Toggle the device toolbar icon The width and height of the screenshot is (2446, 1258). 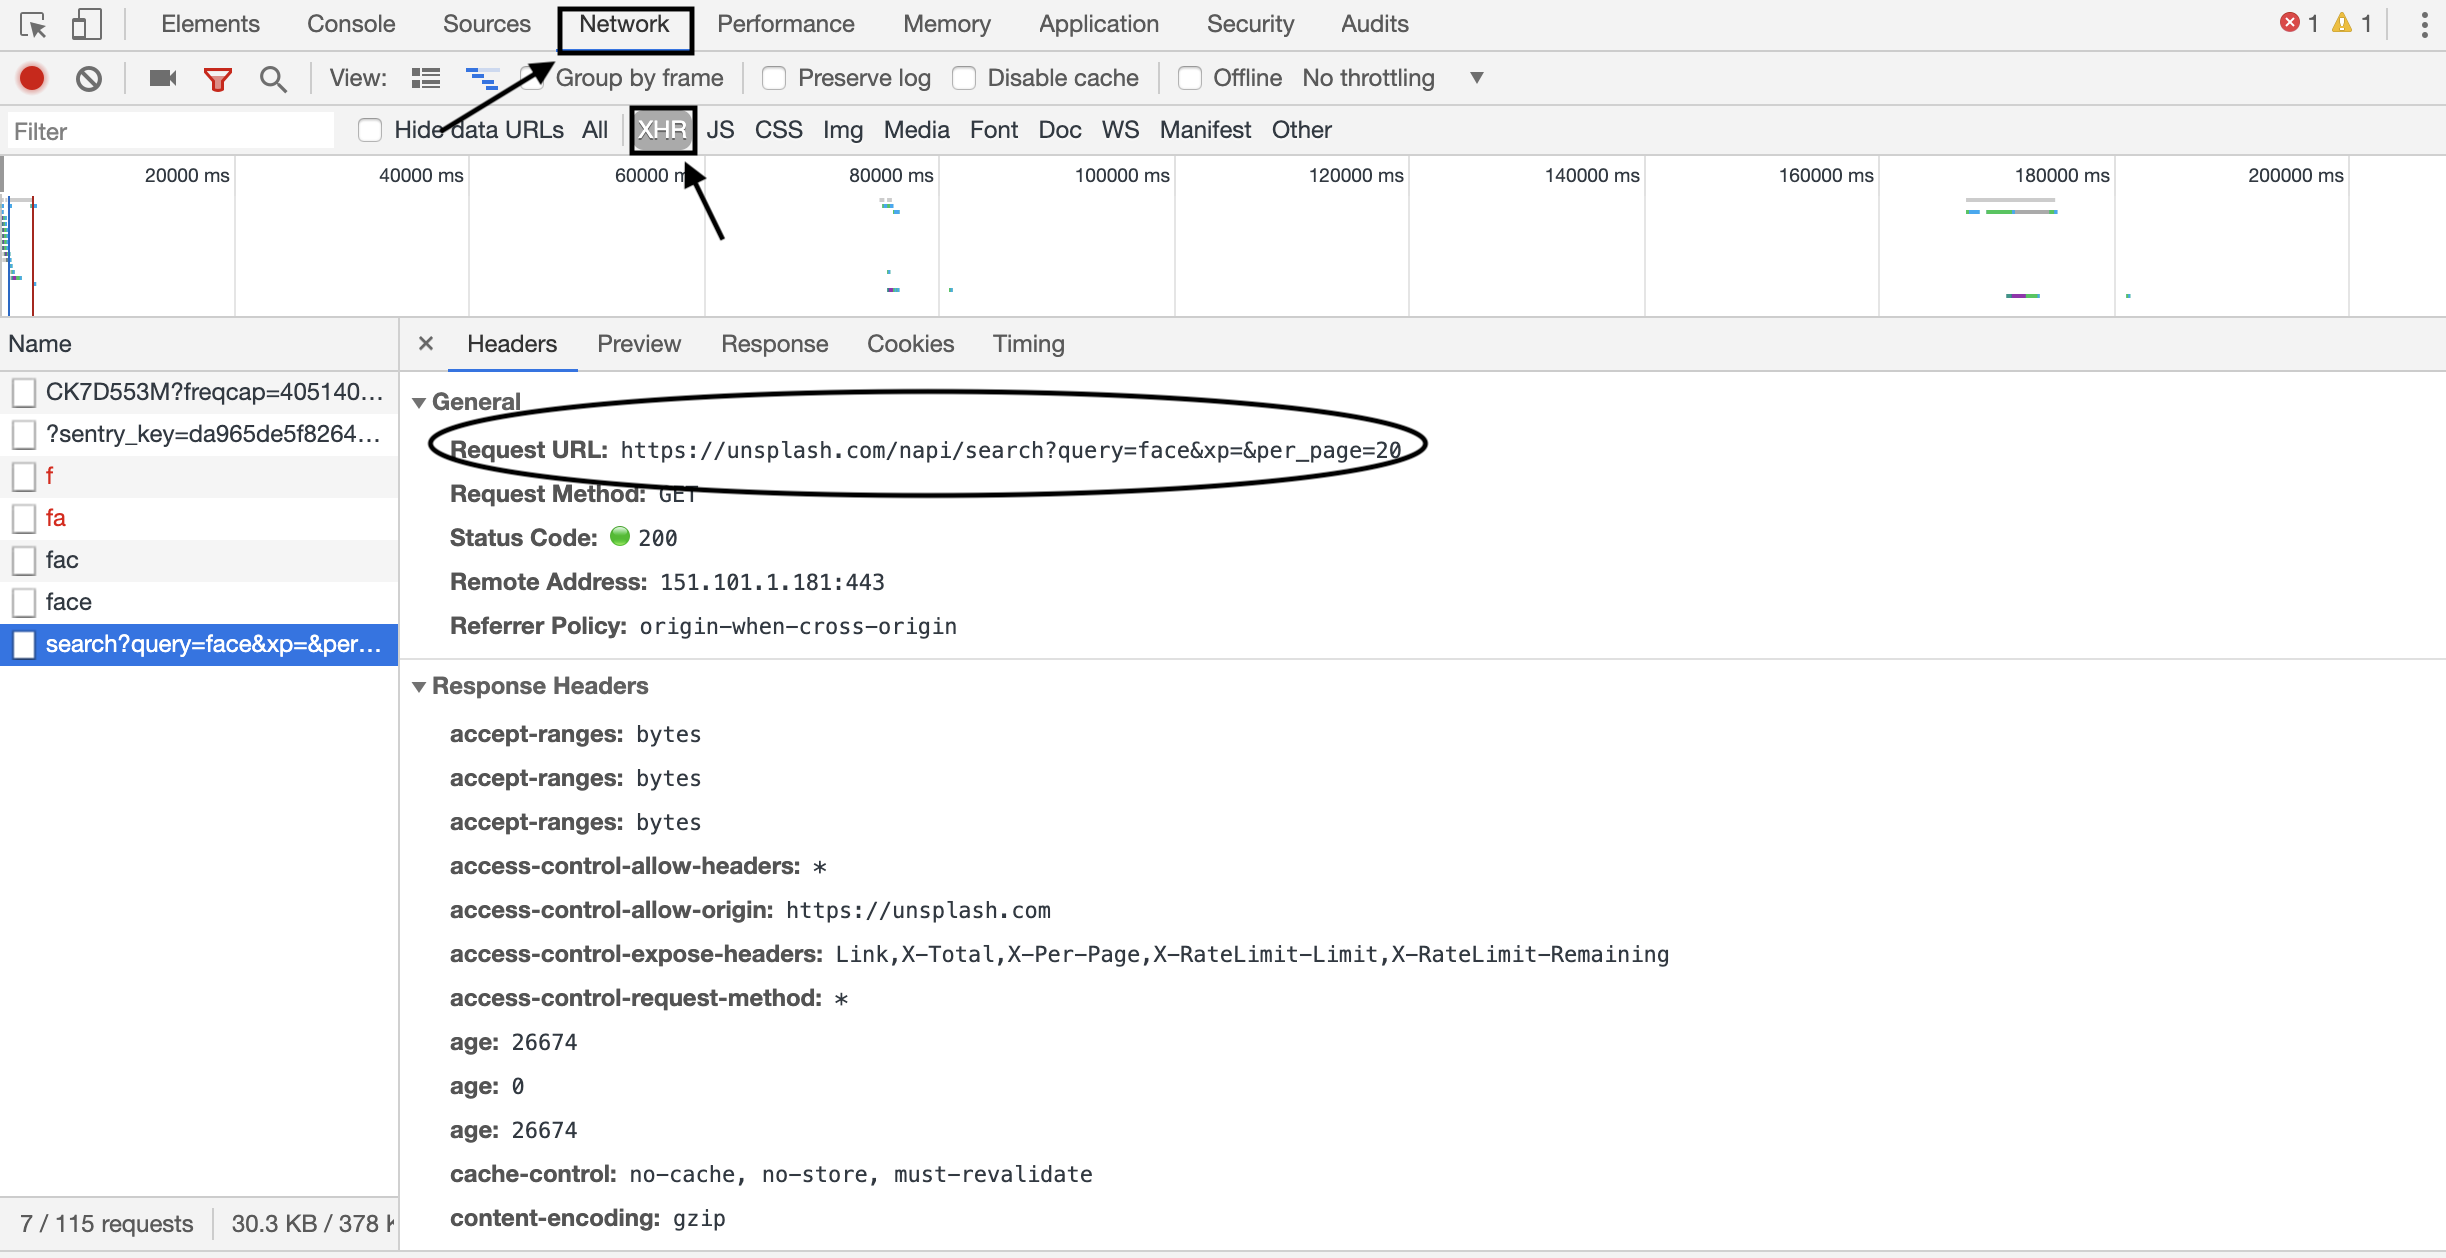pos(86,25)
